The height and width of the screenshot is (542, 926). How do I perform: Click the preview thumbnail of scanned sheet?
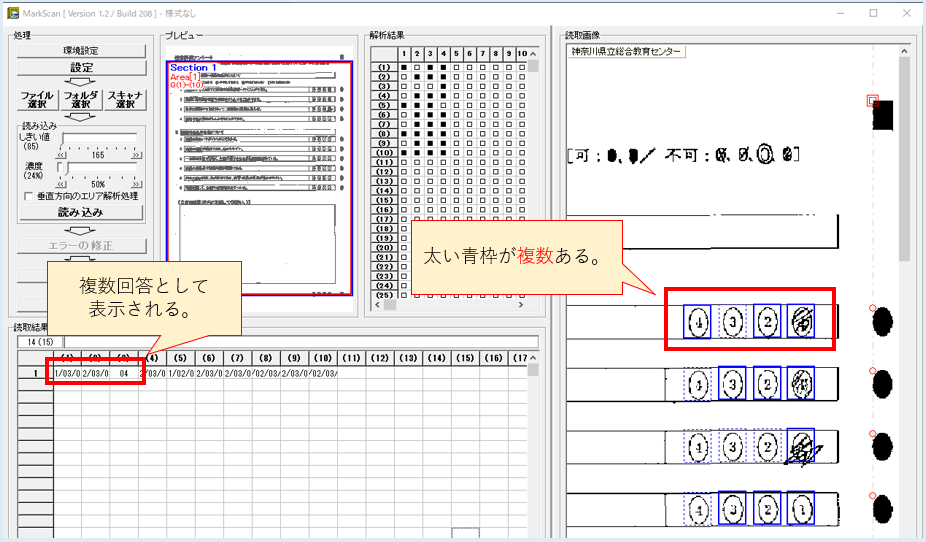pos(259,178)
